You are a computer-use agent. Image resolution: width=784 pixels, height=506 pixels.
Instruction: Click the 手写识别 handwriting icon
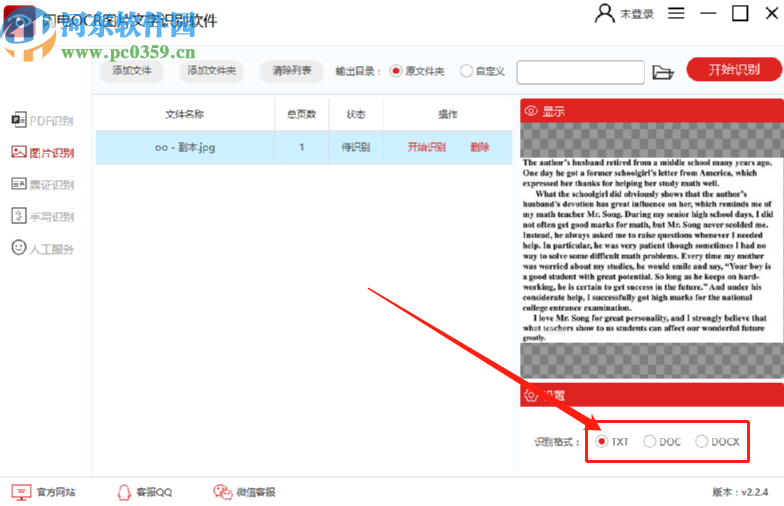tap(19, 216)
